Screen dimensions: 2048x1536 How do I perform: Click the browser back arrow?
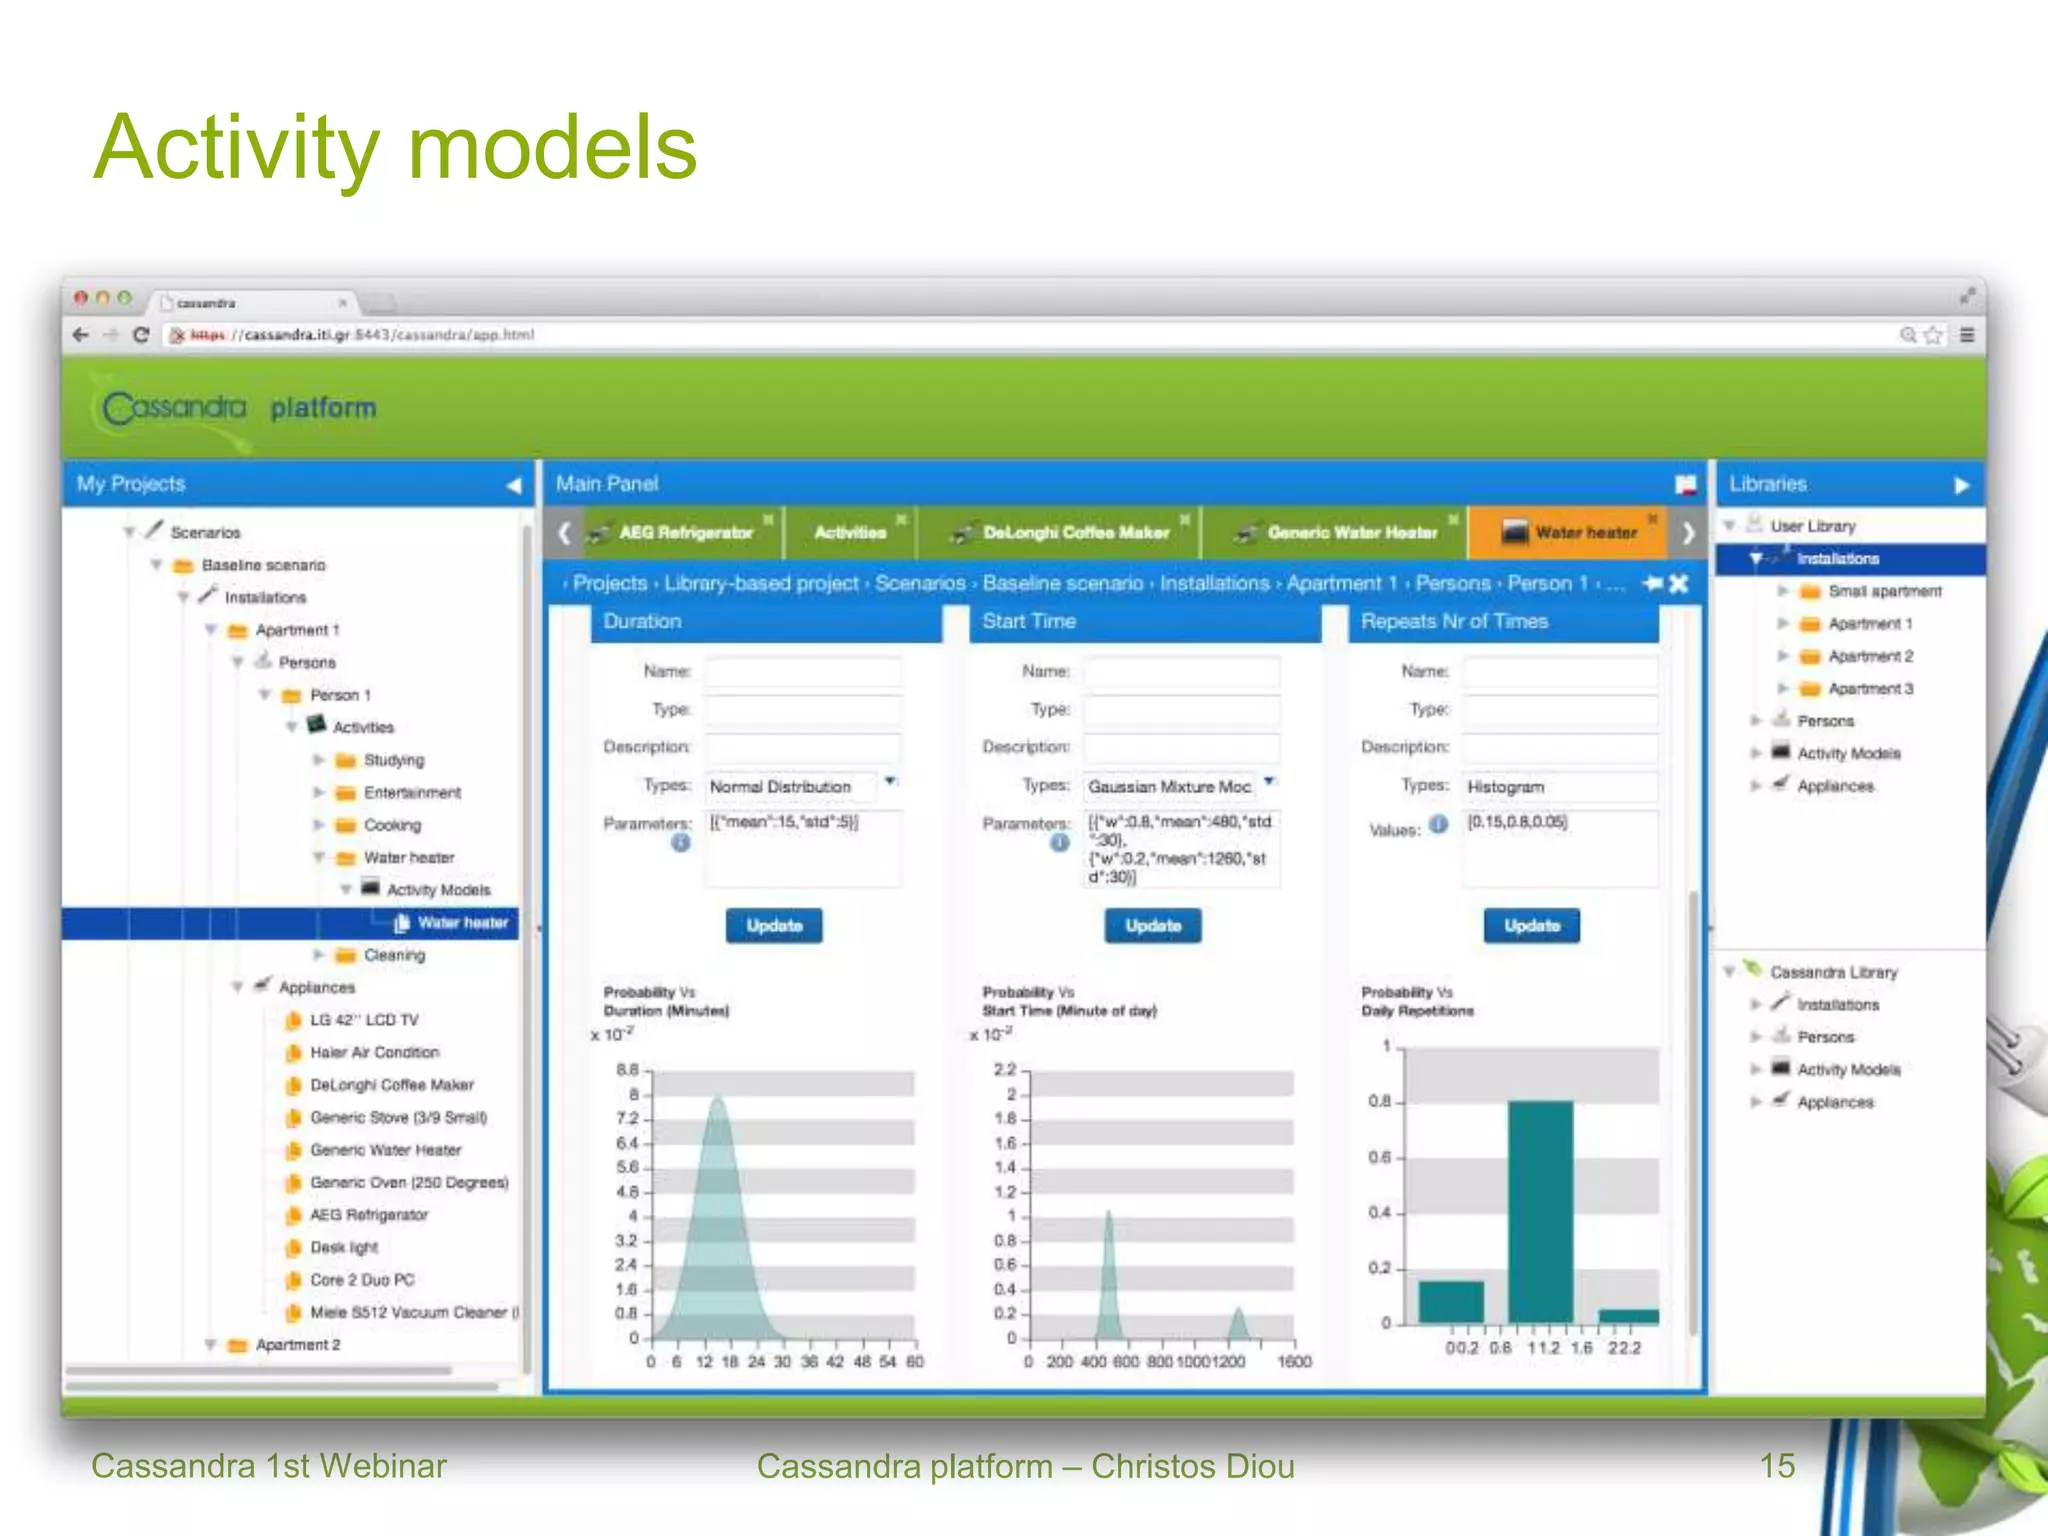pyautogui.click(x=81, y=335)
